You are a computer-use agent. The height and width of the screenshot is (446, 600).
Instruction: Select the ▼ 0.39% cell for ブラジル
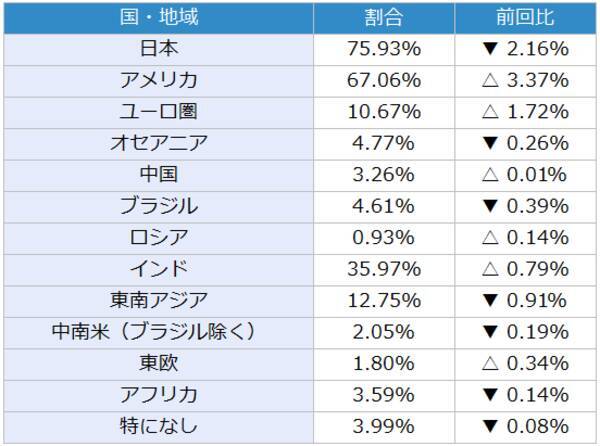coord(524,206)
